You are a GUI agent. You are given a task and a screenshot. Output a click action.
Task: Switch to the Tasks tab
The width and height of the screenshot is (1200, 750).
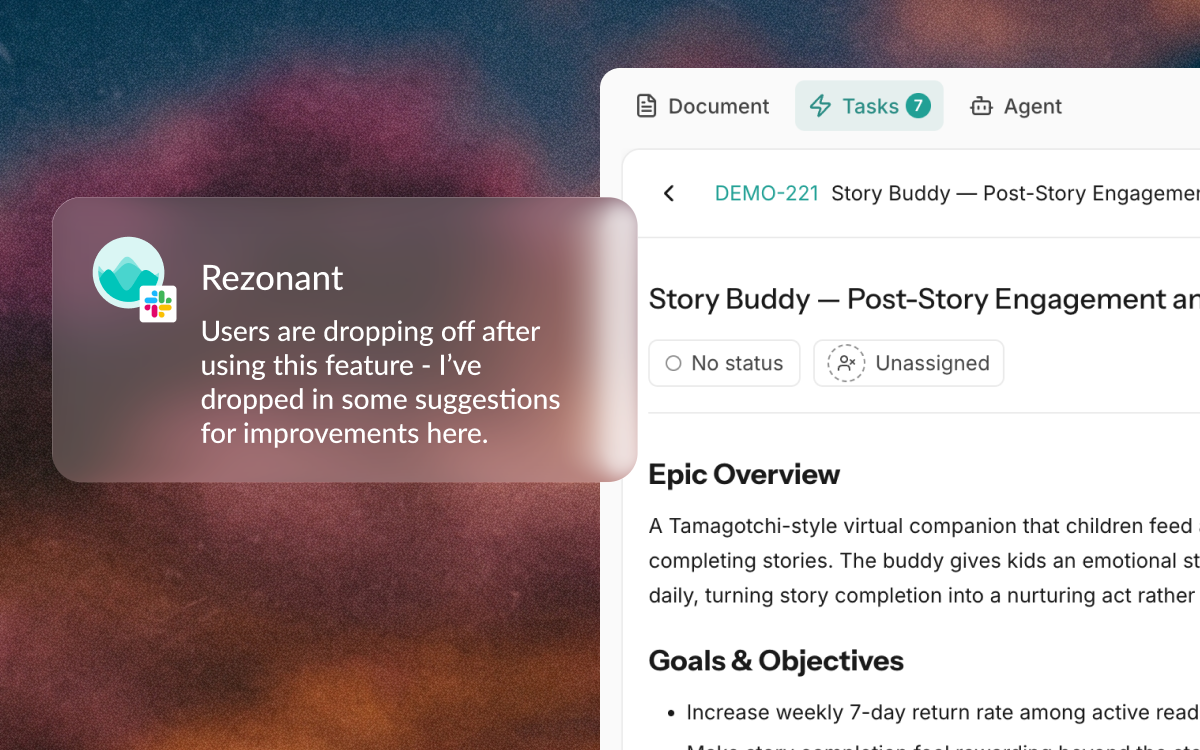click(x=869, y=106)
